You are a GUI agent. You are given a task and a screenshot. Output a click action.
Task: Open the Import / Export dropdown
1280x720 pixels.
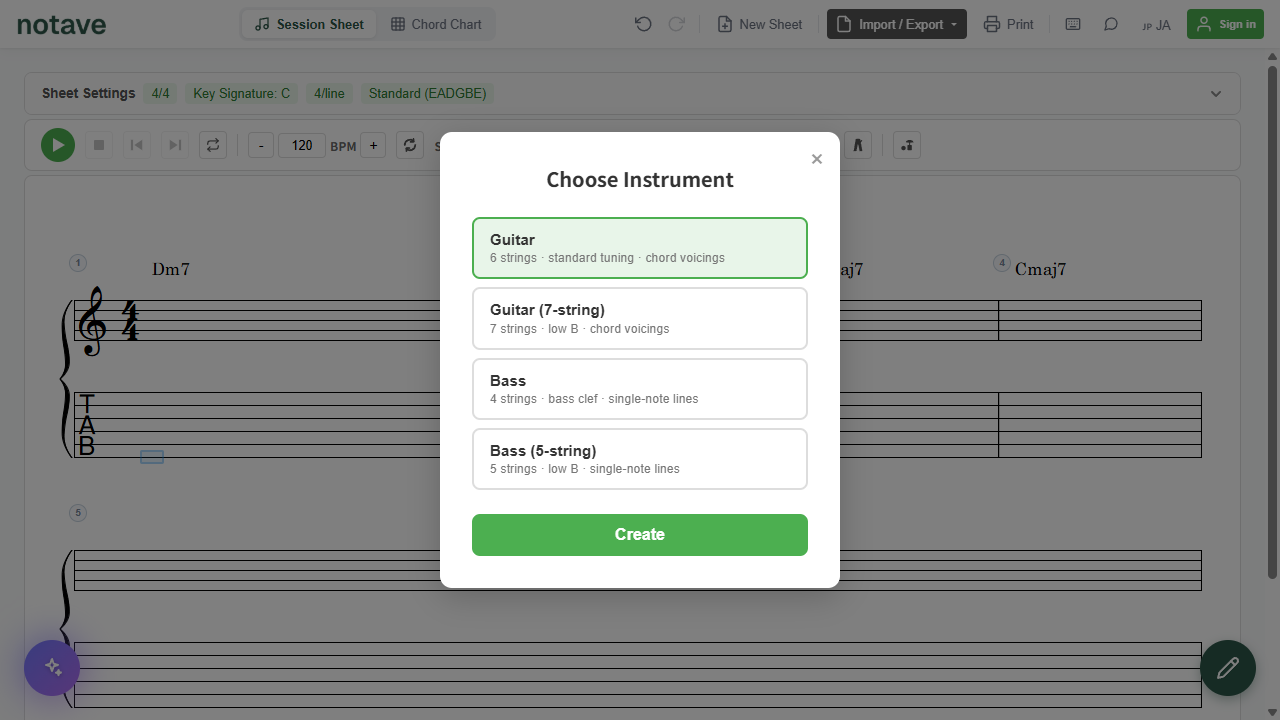point(897,24)
